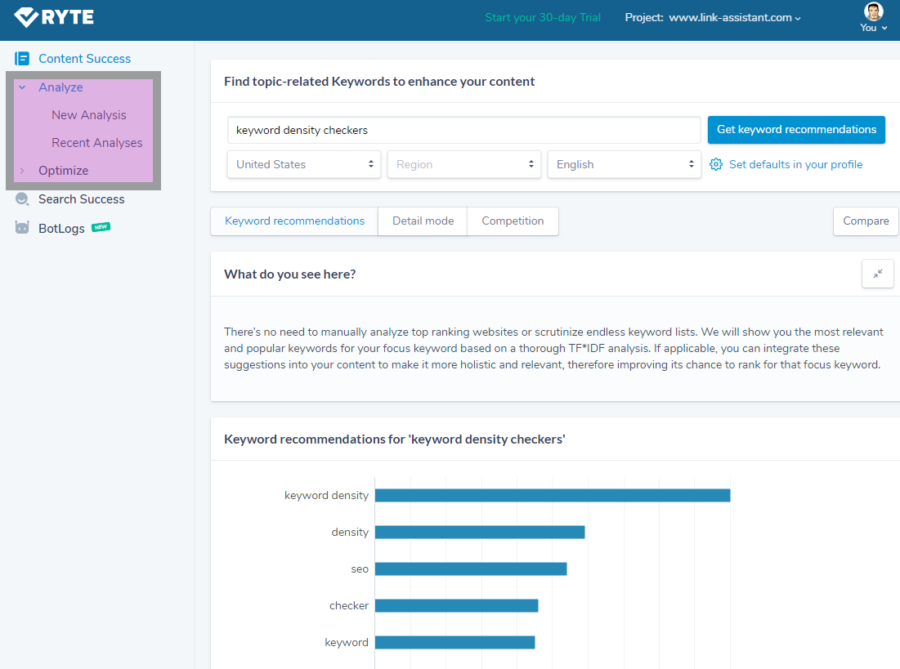Screen dimensions: 900x669
Task: Open the You account menu
Action: point(873,28)
